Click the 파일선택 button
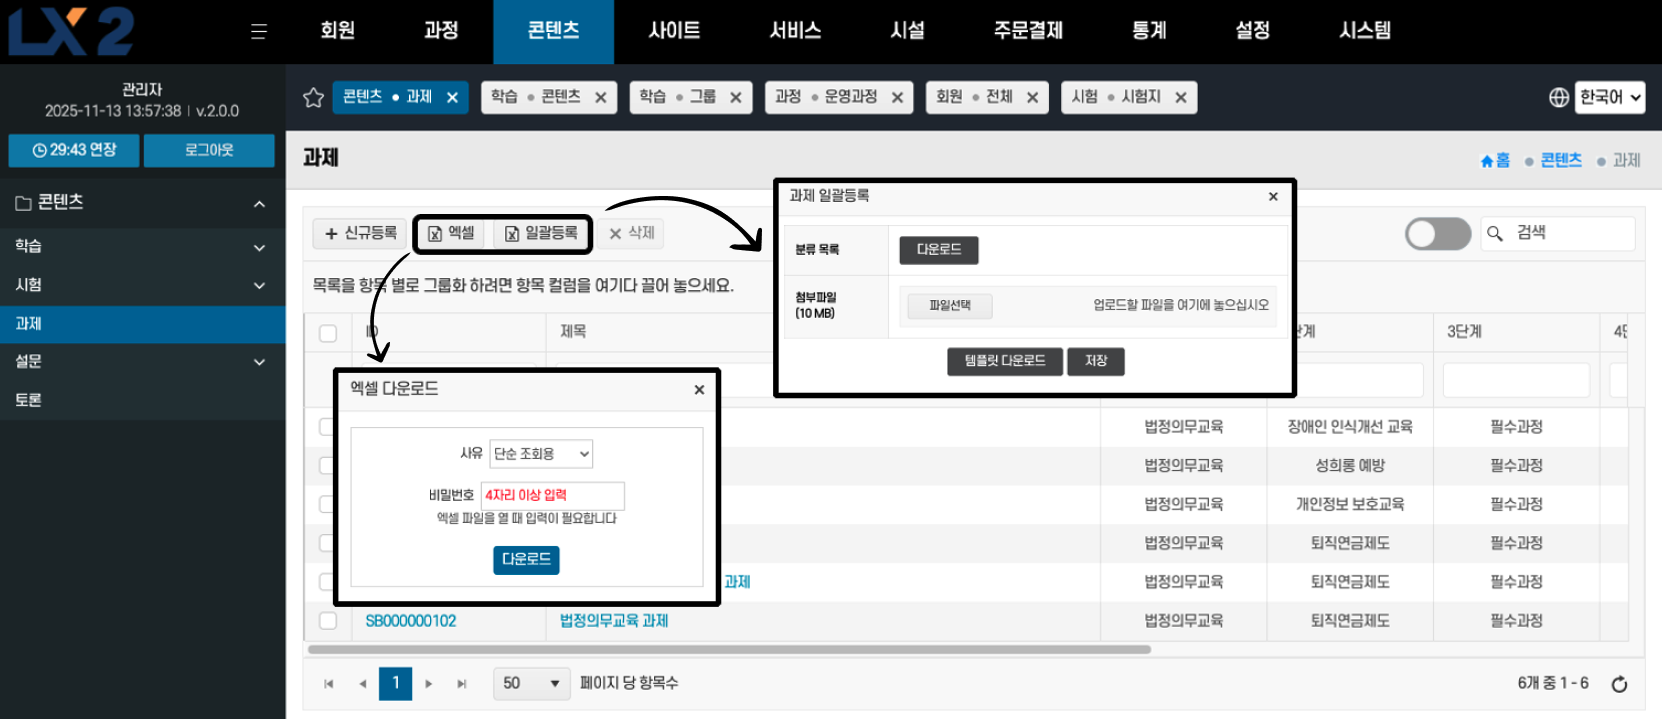The width and height of the screenshot is (1662, 719). pyautogui.click(x=950, y=306)
